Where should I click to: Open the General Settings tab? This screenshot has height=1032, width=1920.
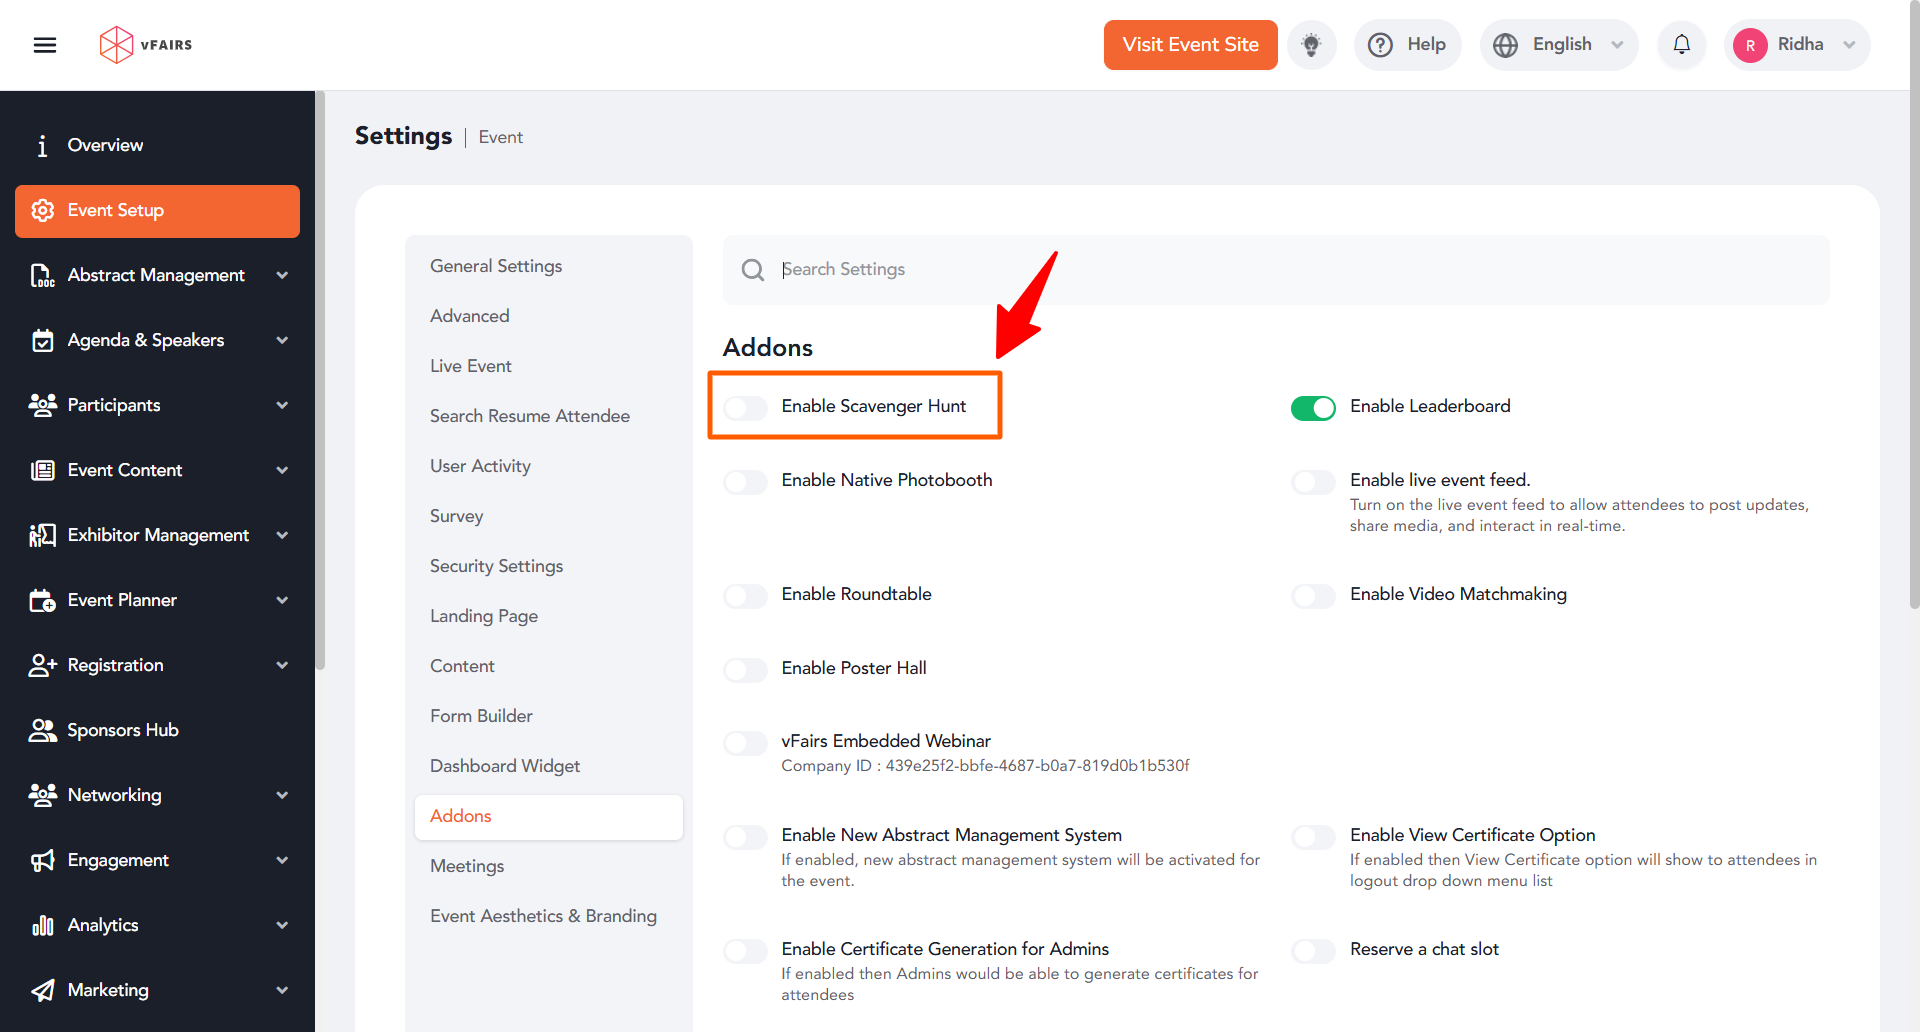[496, 266]
